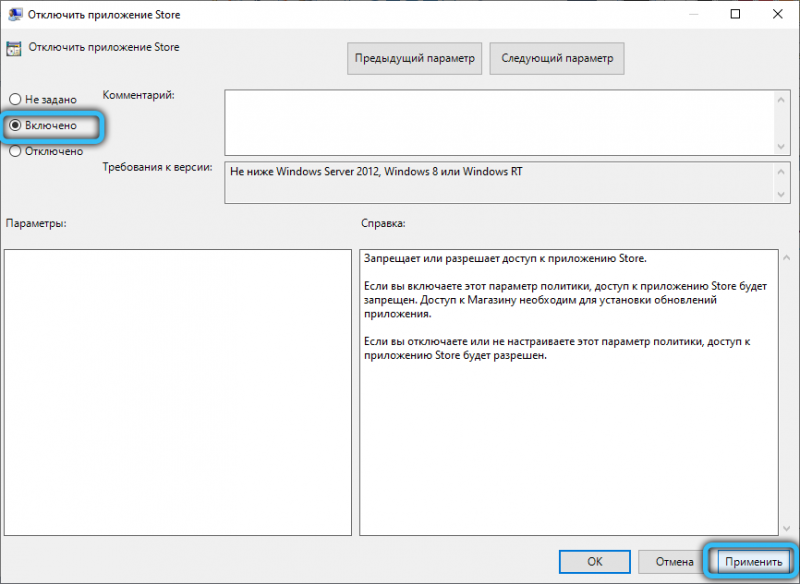Click the empty 'Параметры' options pane
The height and width of the screenshot is (584, 800).
pos(178,392)
